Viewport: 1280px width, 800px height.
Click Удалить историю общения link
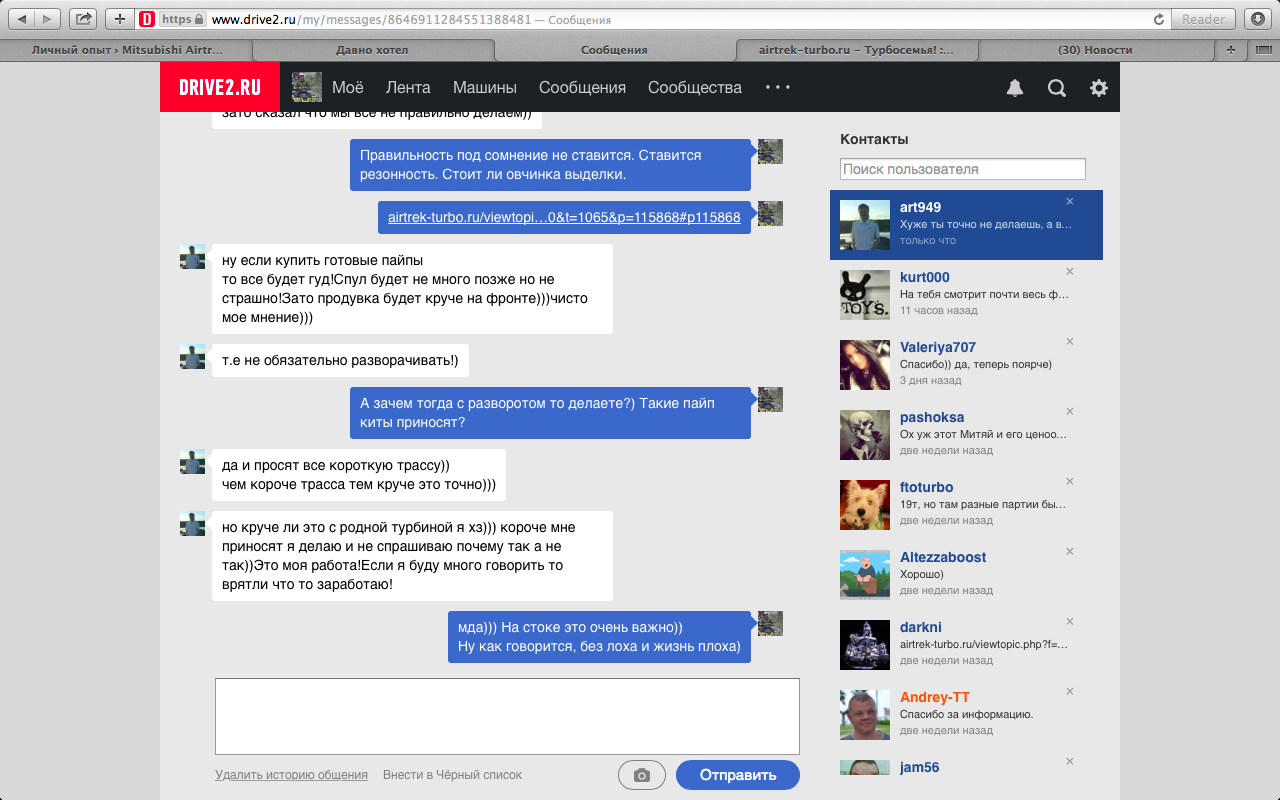point(291,775)
